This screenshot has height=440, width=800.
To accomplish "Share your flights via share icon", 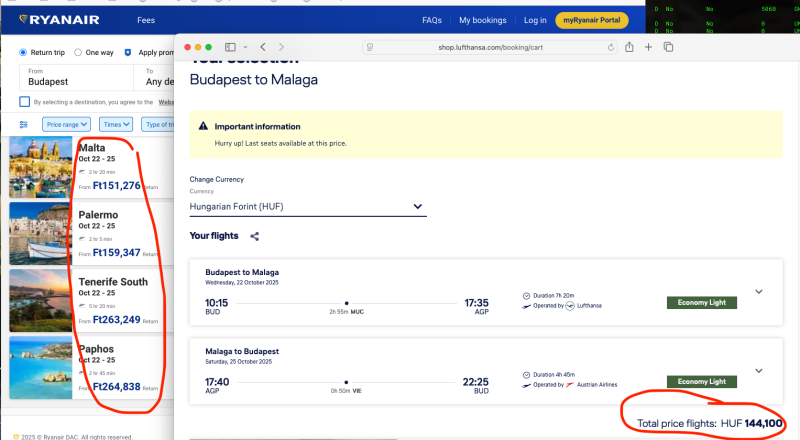I will (254, 236).
